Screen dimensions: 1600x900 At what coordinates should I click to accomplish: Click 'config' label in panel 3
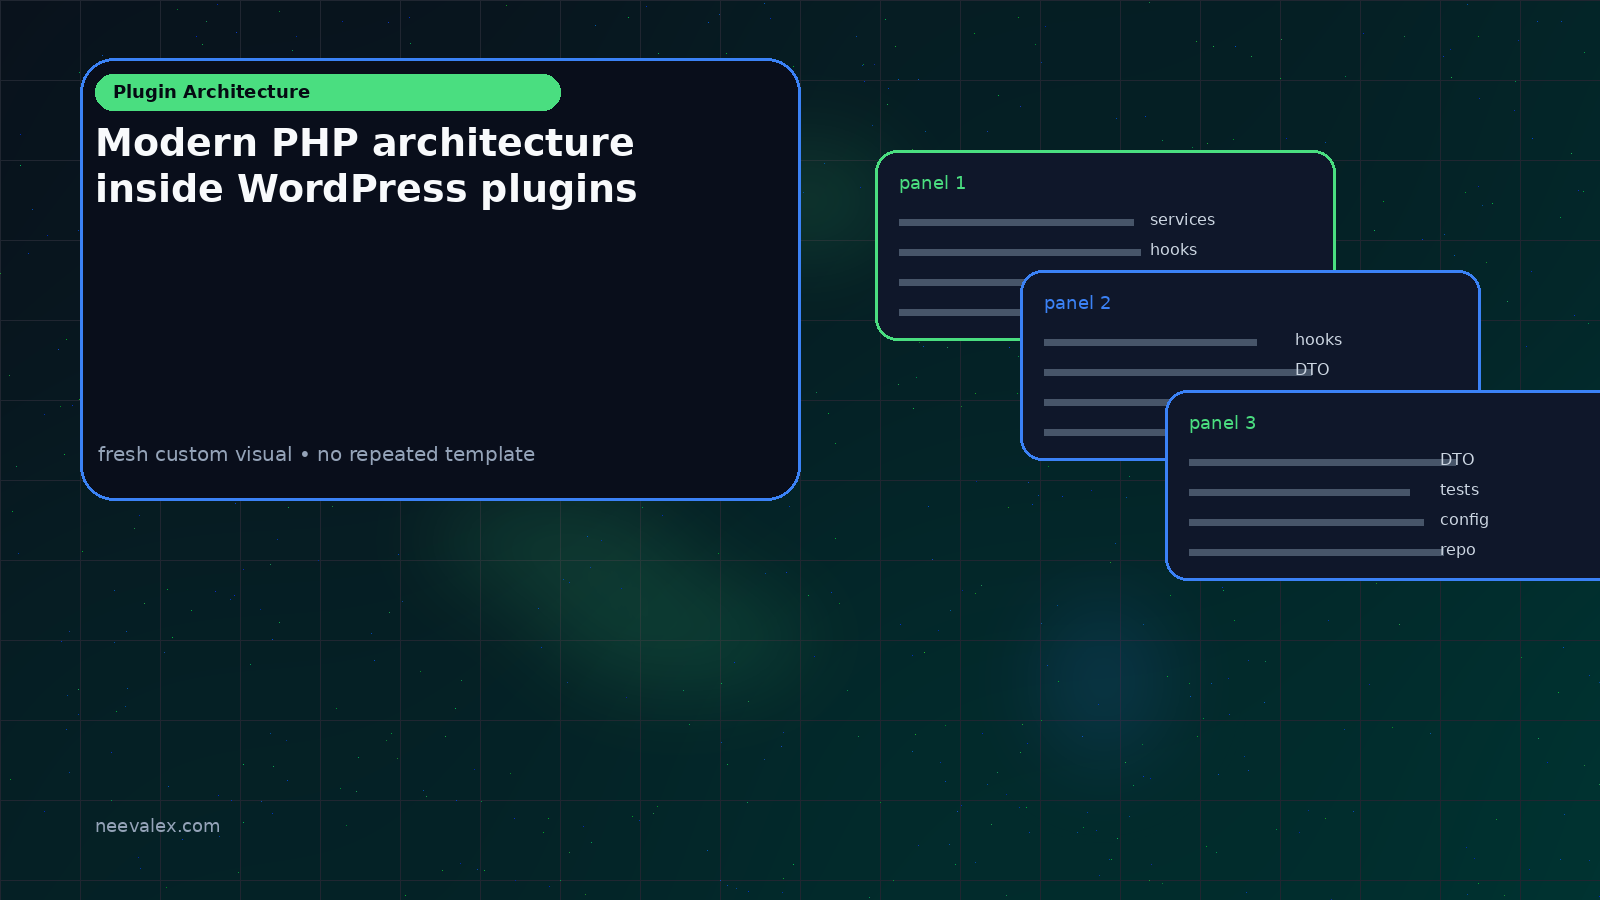1464,520
